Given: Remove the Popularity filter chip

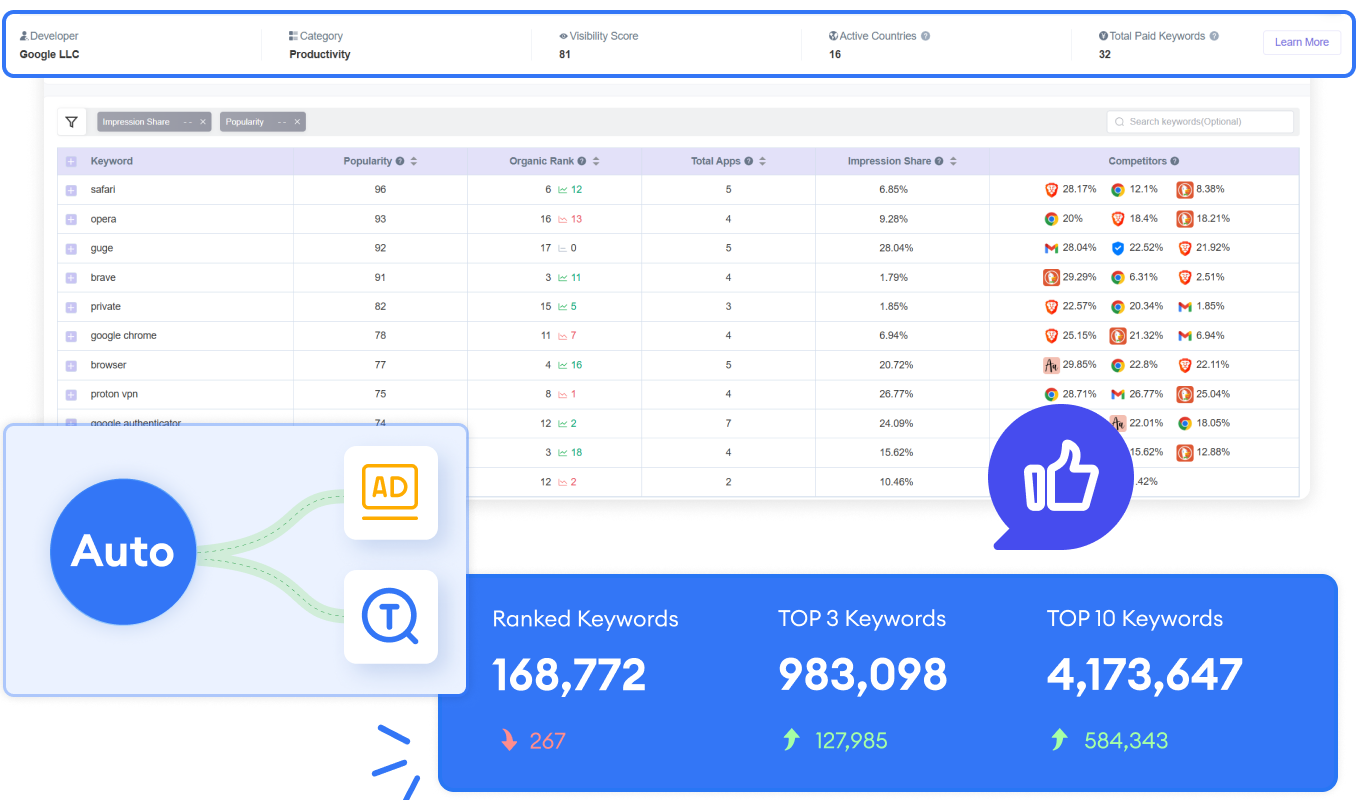Looking at the screenshot, I should [297, 122].
